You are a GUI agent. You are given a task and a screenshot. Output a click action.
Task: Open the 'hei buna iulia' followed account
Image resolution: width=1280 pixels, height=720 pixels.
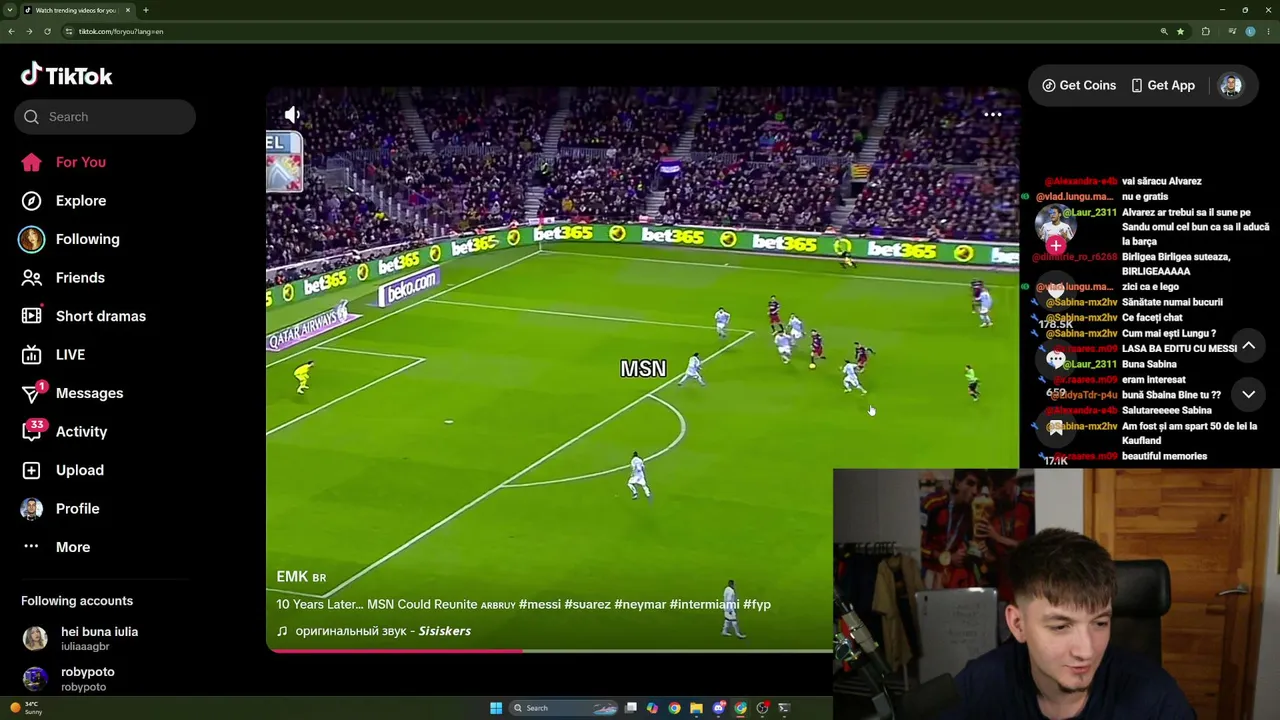[80, 638]
